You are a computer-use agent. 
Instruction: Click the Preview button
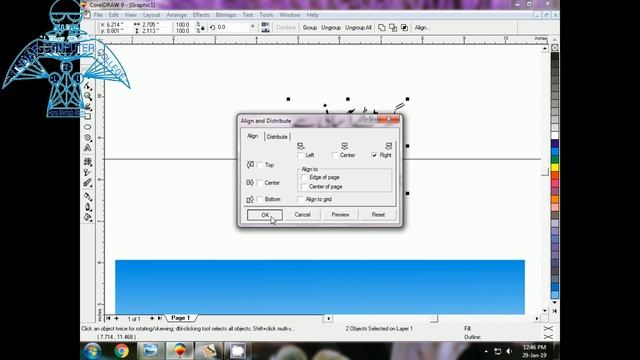coord(340,215)
